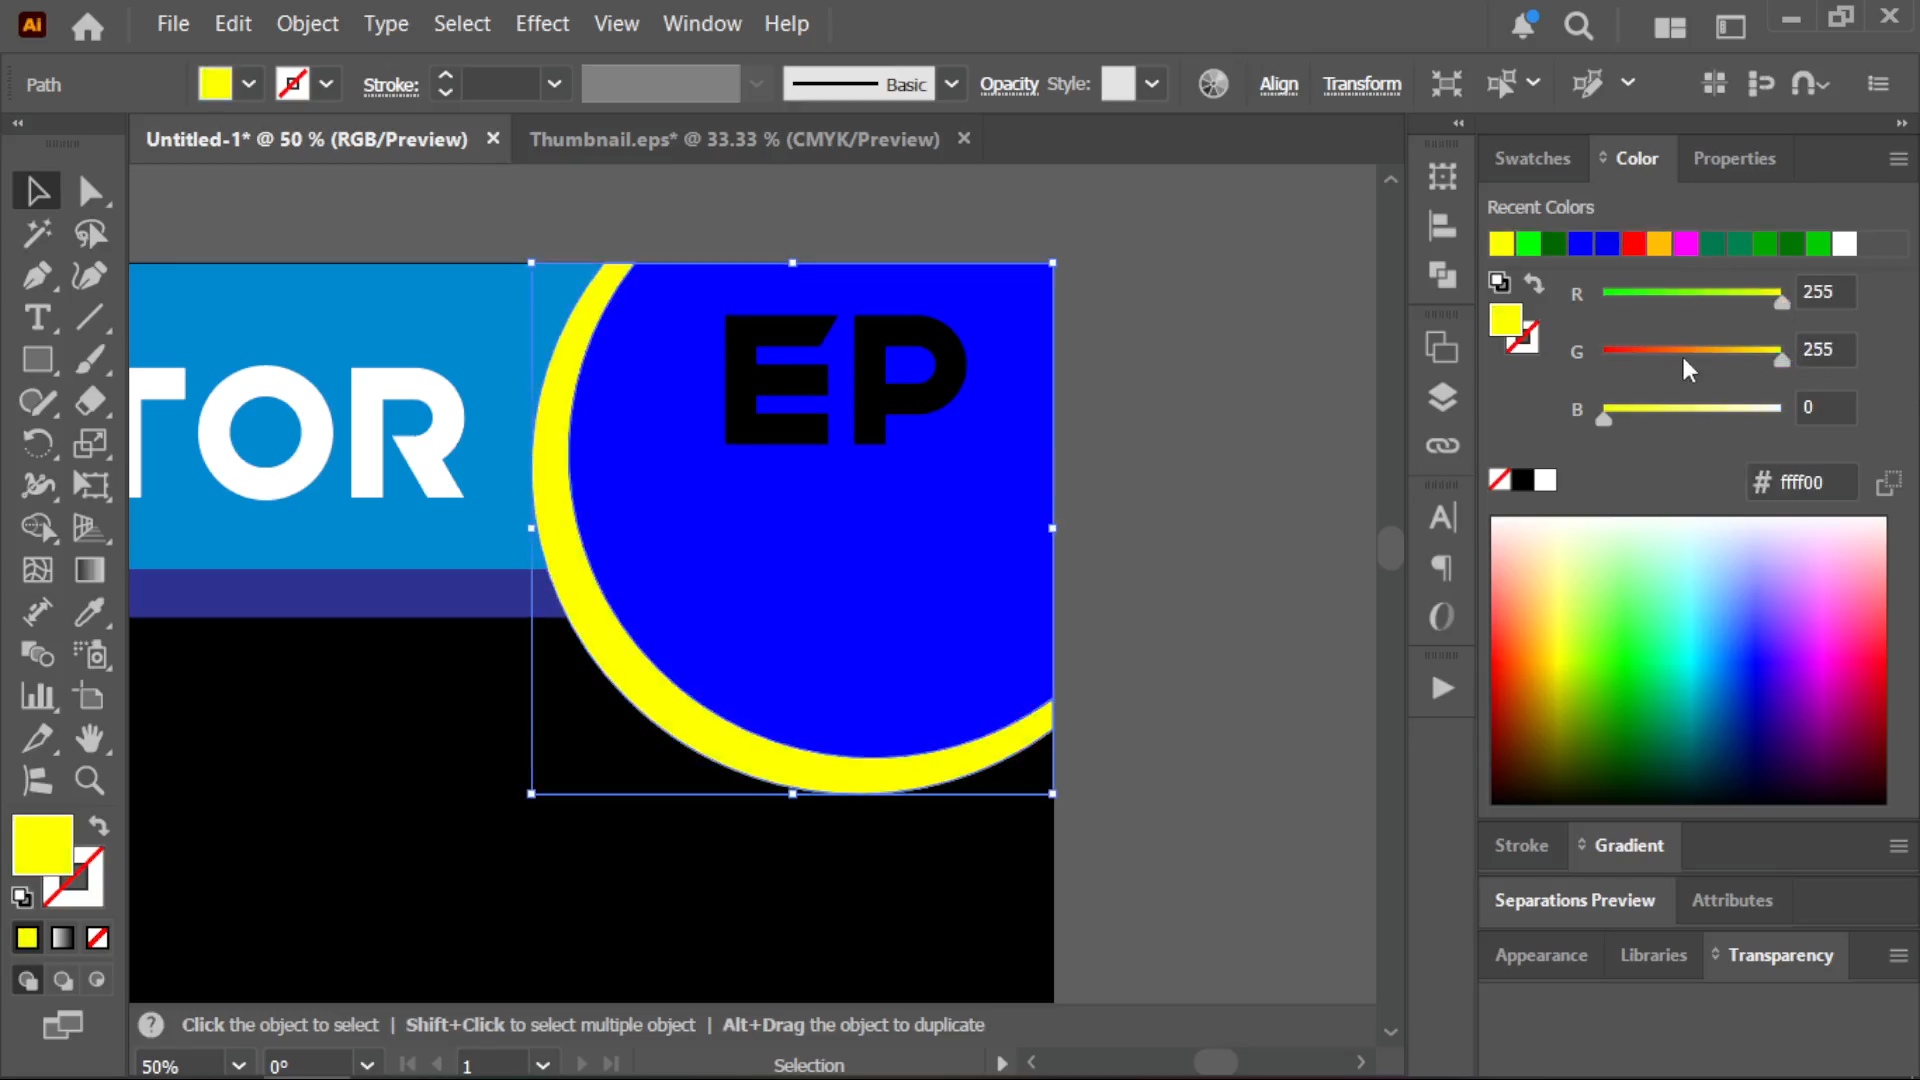Activate the Zoom tool
Viewport: 1920px width, 1080px height.
tap(90, 781)
